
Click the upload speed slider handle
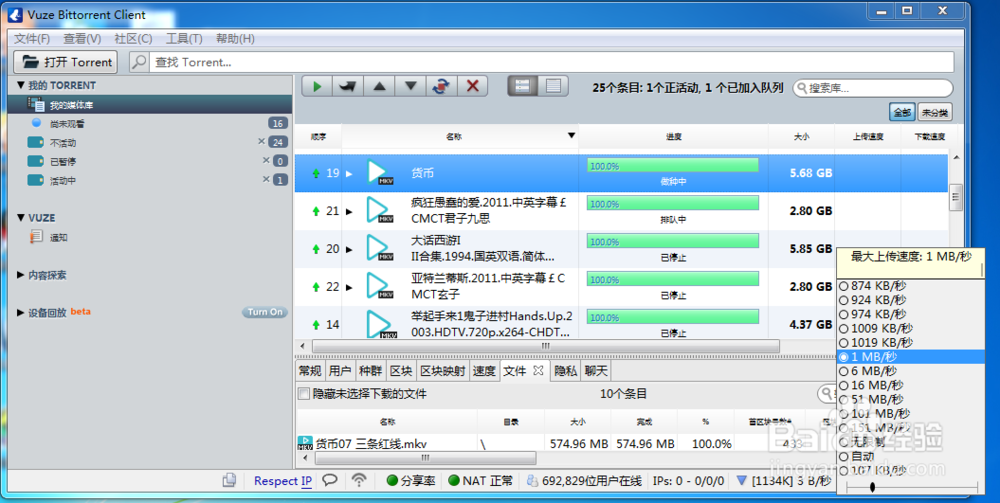872,487
